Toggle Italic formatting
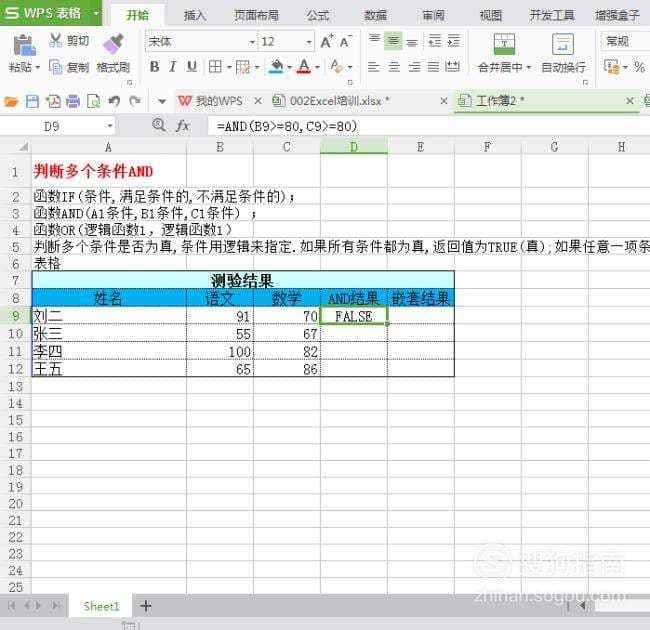Image resolution: width=650 pixels, height=630 pixels. (173, 67)
